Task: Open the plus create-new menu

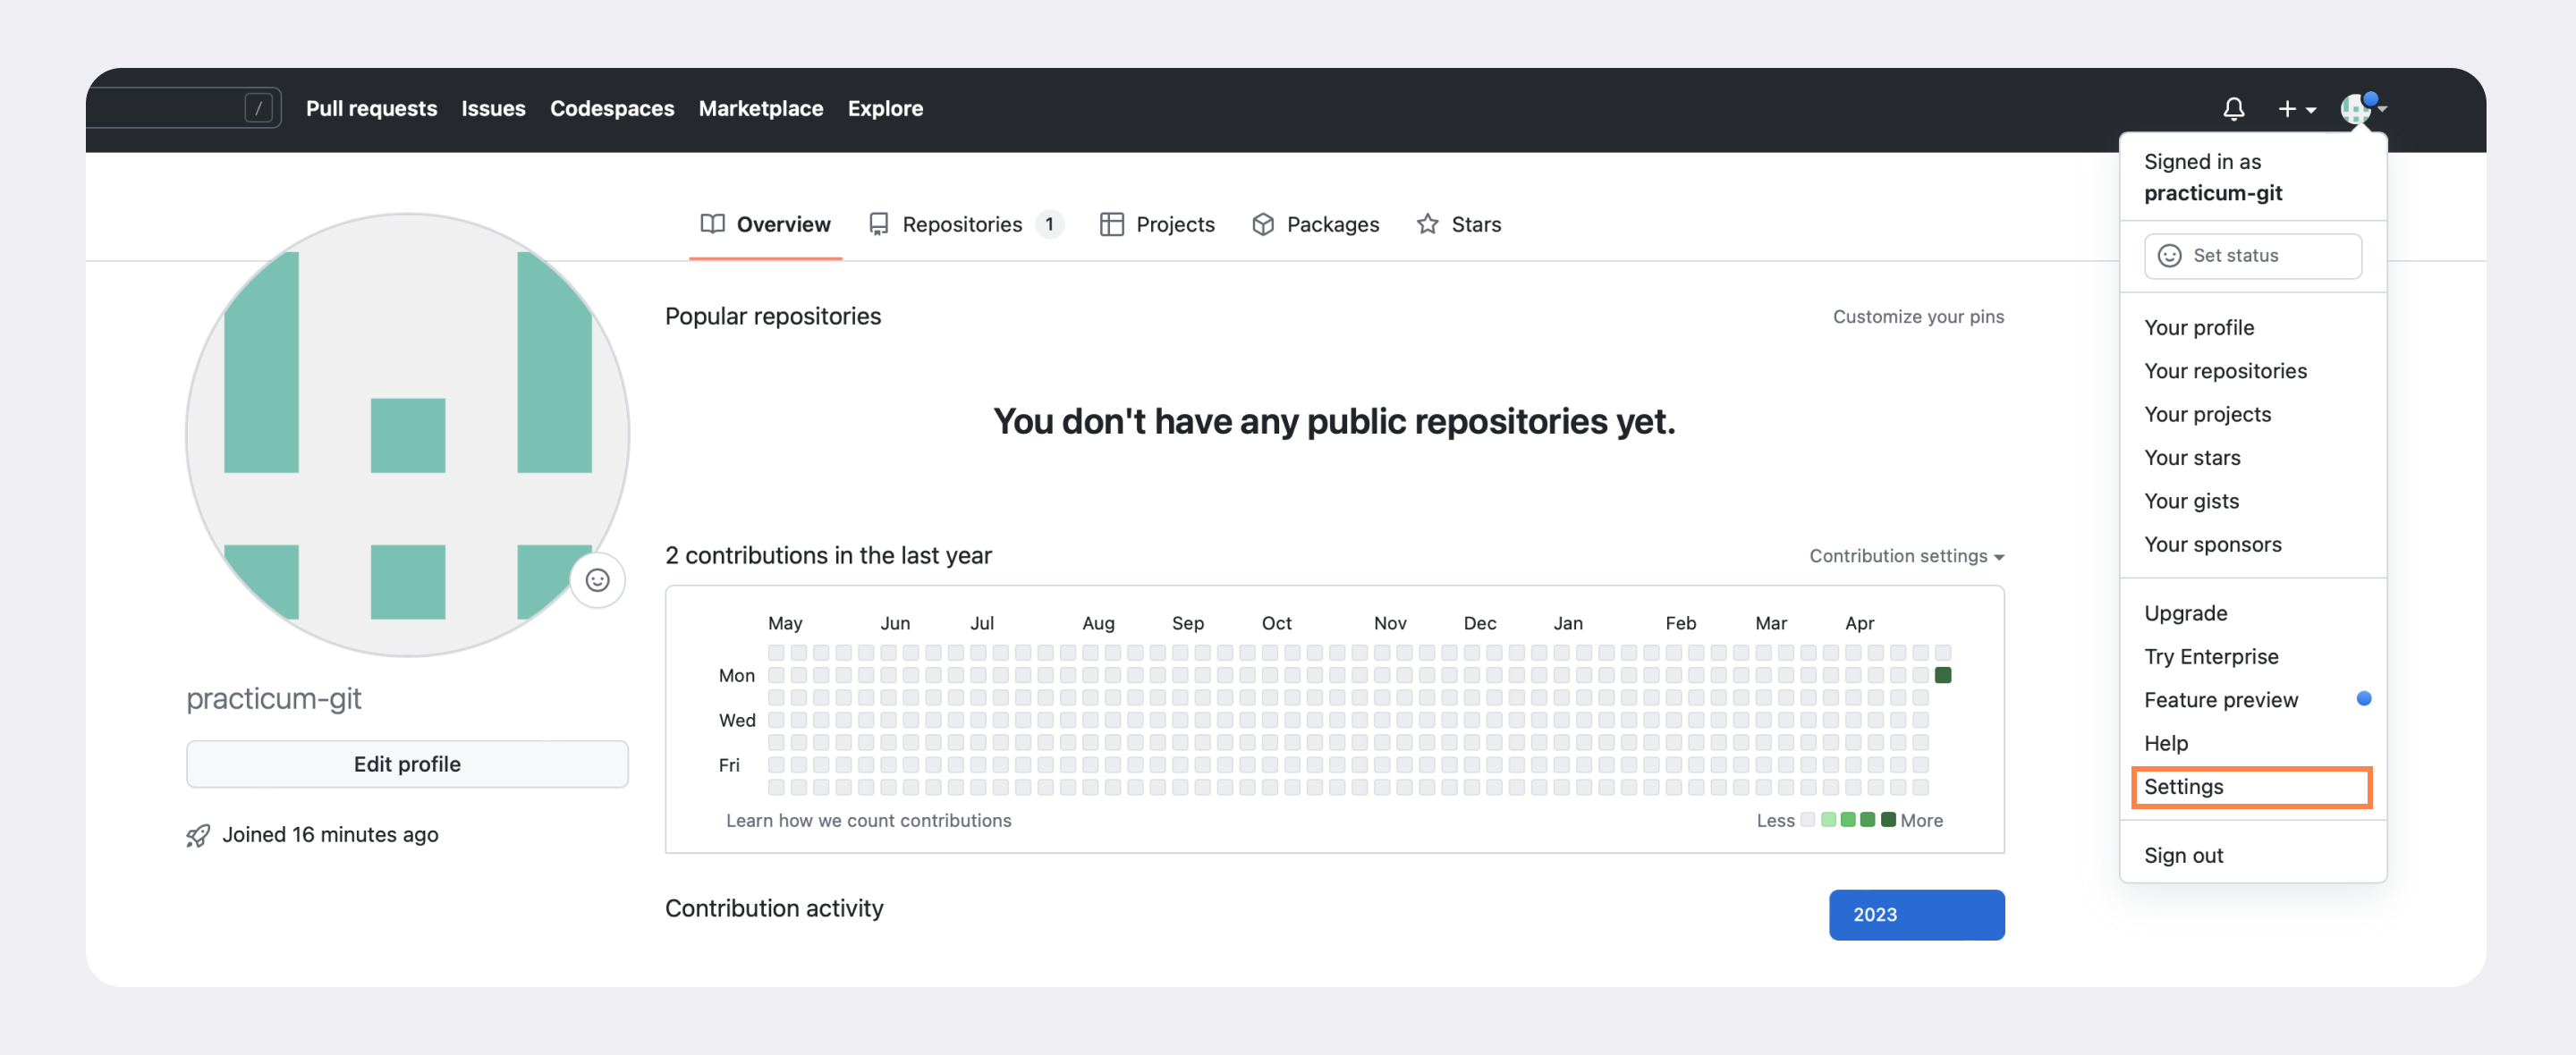Action: tap(2296, 108)
